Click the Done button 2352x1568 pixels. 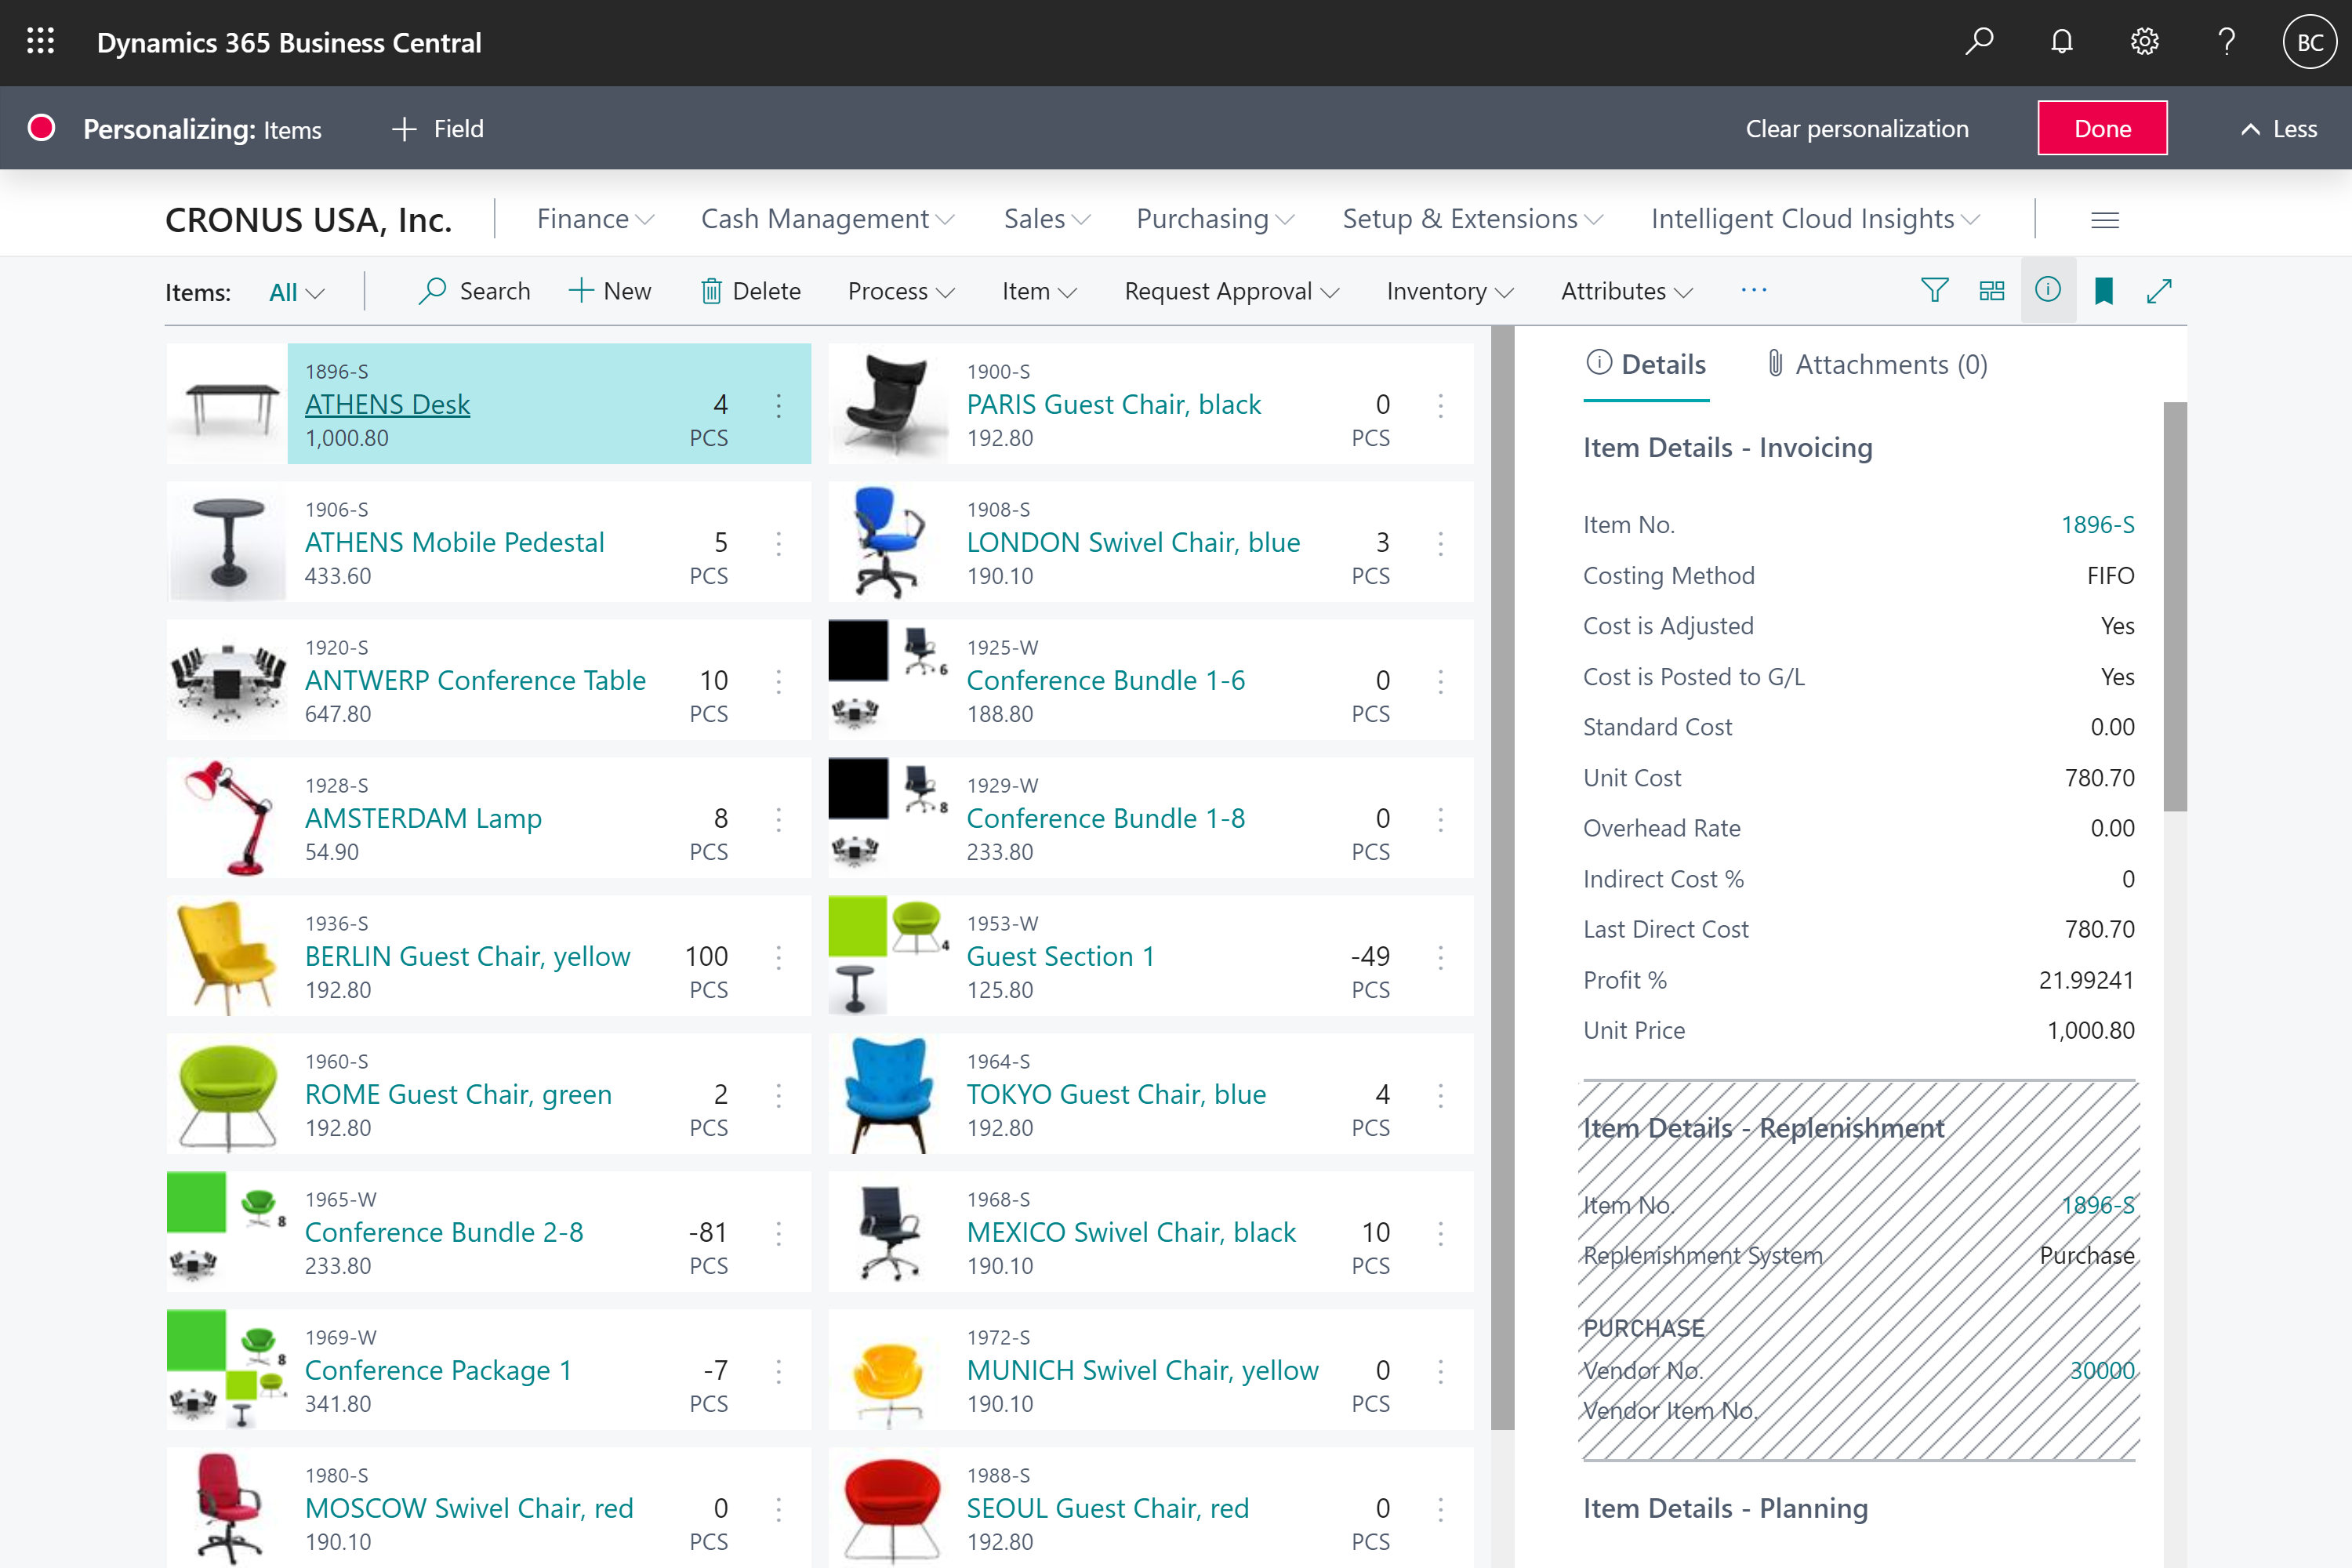click(x=2102, y=129)
